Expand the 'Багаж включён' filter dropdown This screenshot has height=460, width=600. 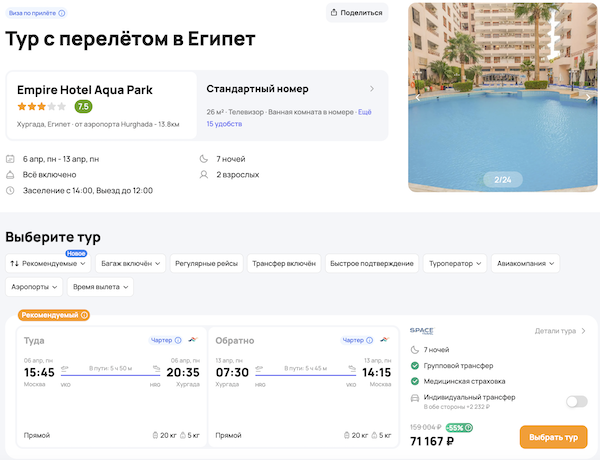(131, 263)
